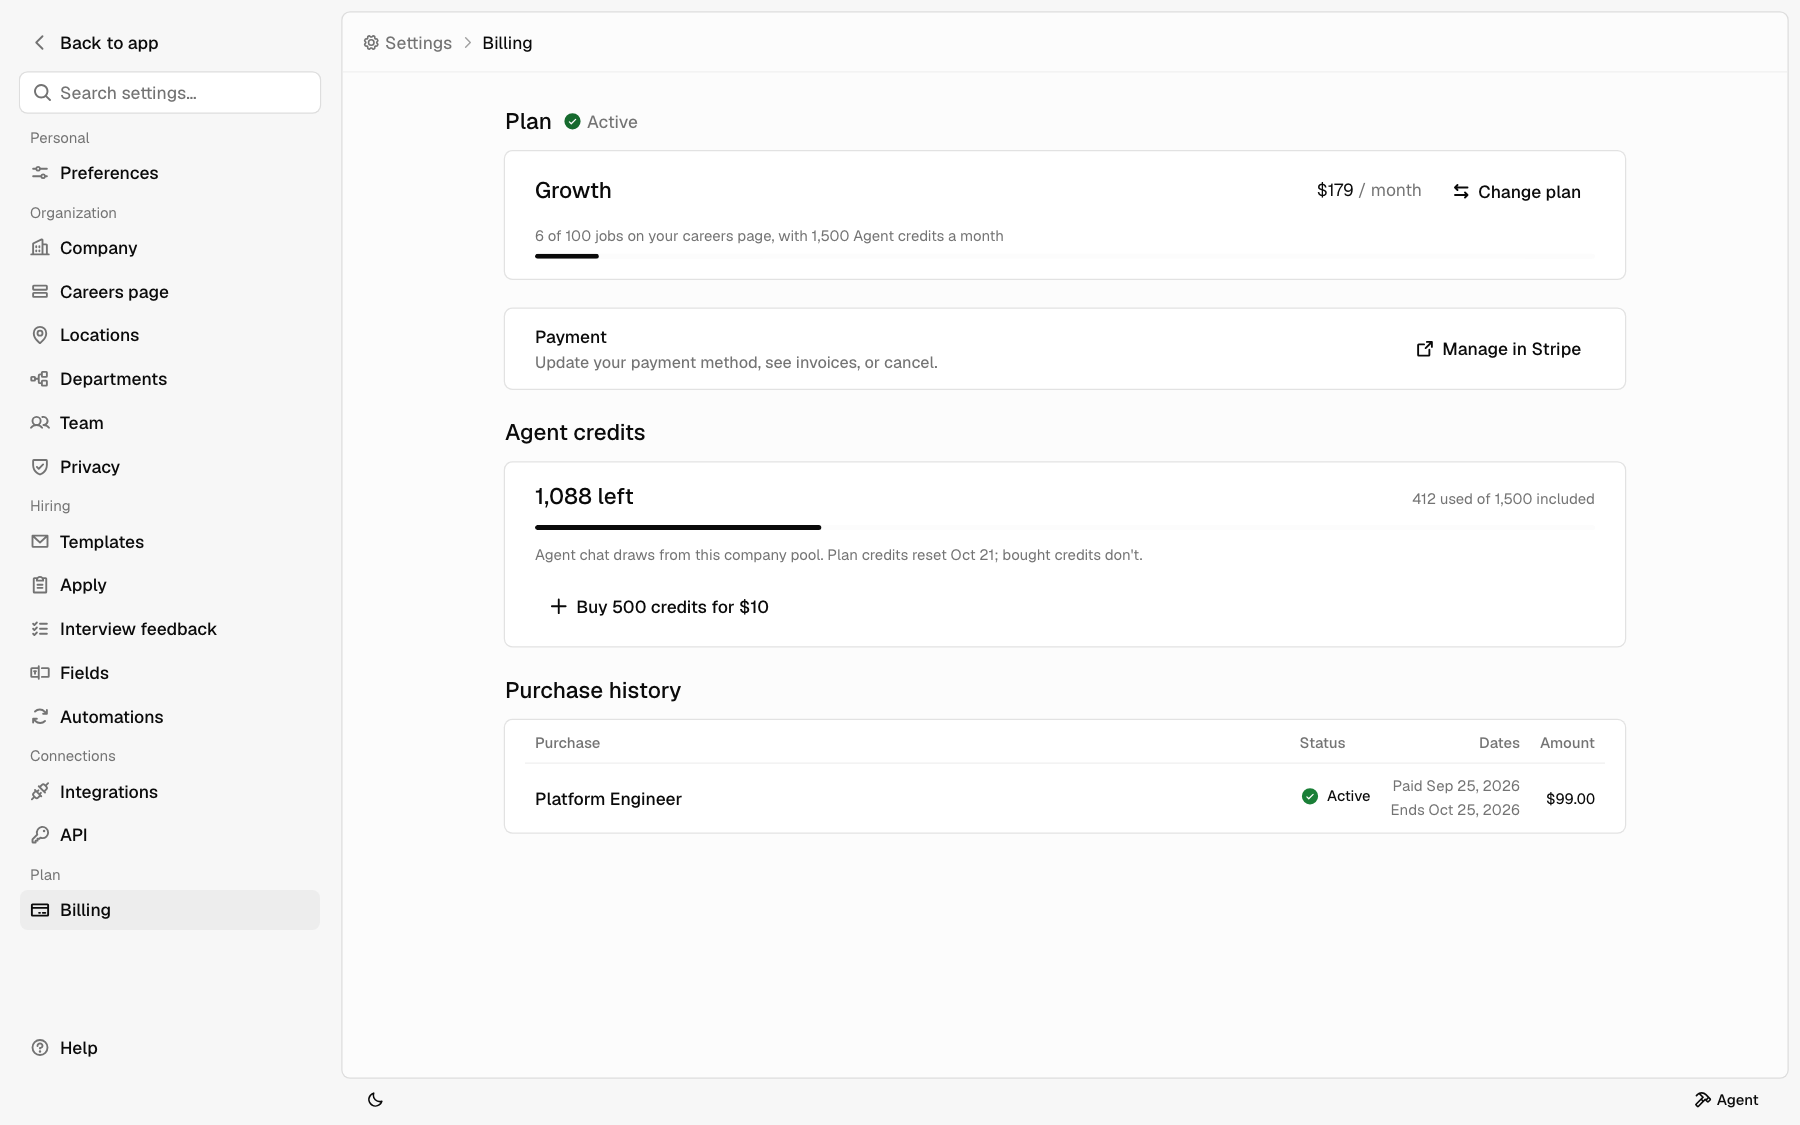The height and width of the screenshot is (1125, 1800).
Task: Click the Billing card icon
Action: [x=40, y=910]
